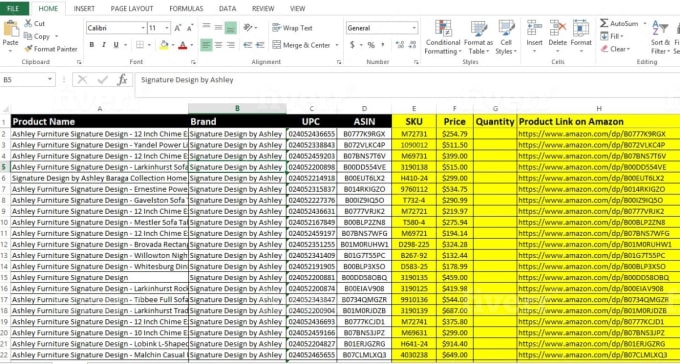680x364 pixels.
Task: Open Merge & Center dropdown arrow
Action: 337,45
